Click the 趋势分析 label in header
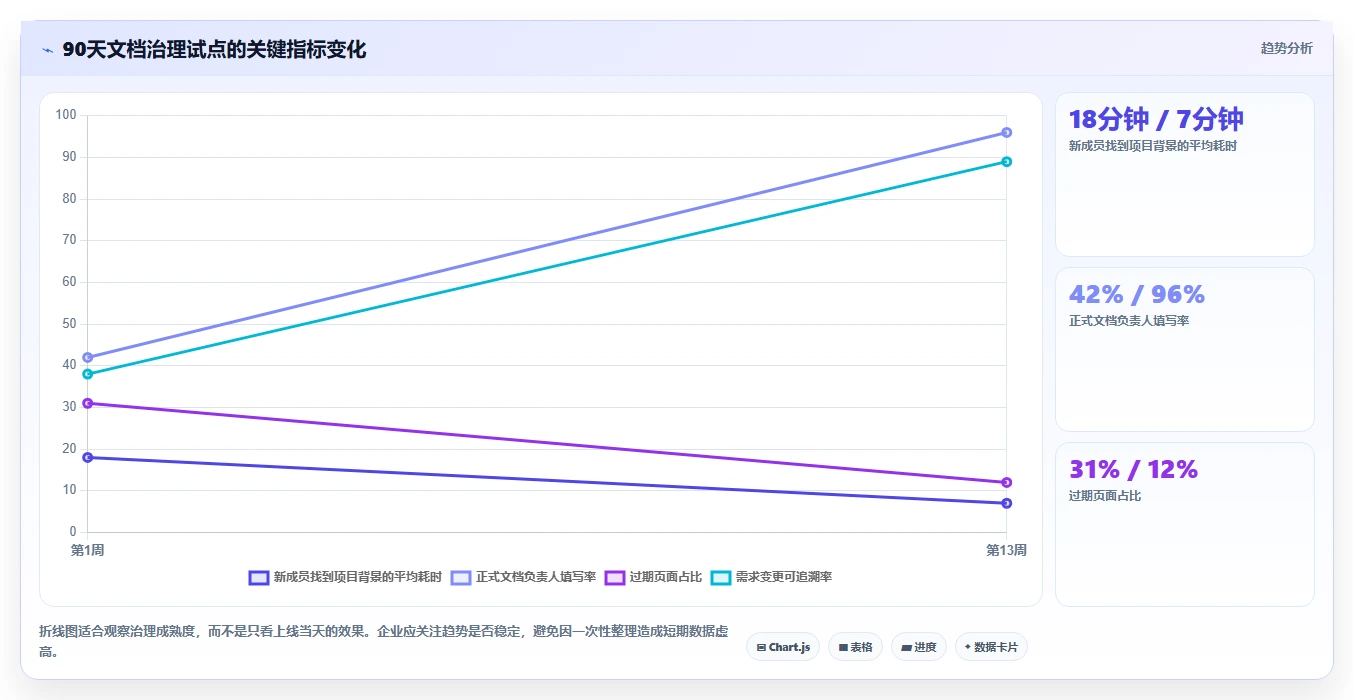The image size is (1354, 700). coord(1286,48)
